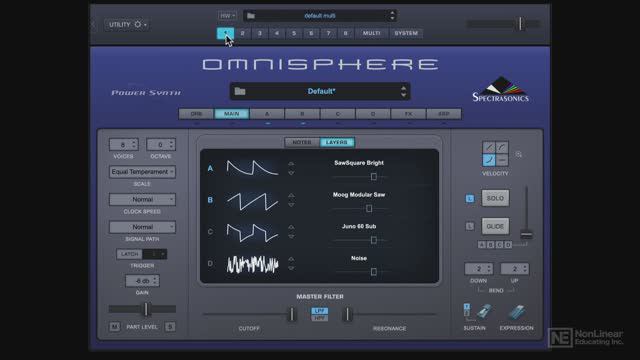Open the Trigger mode dropdown
This screenshot has height=360, width=640.
[155, 254]
